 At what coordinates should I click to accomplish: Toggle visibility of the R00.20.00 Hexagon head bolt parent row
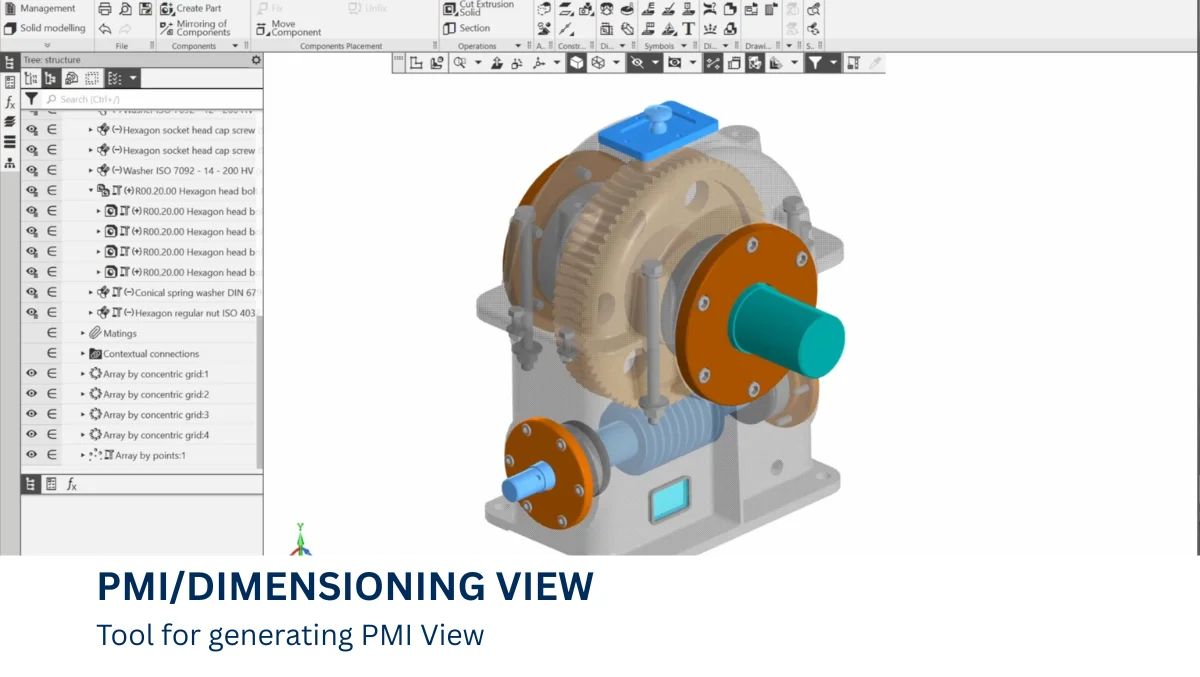tap(31, 190)
